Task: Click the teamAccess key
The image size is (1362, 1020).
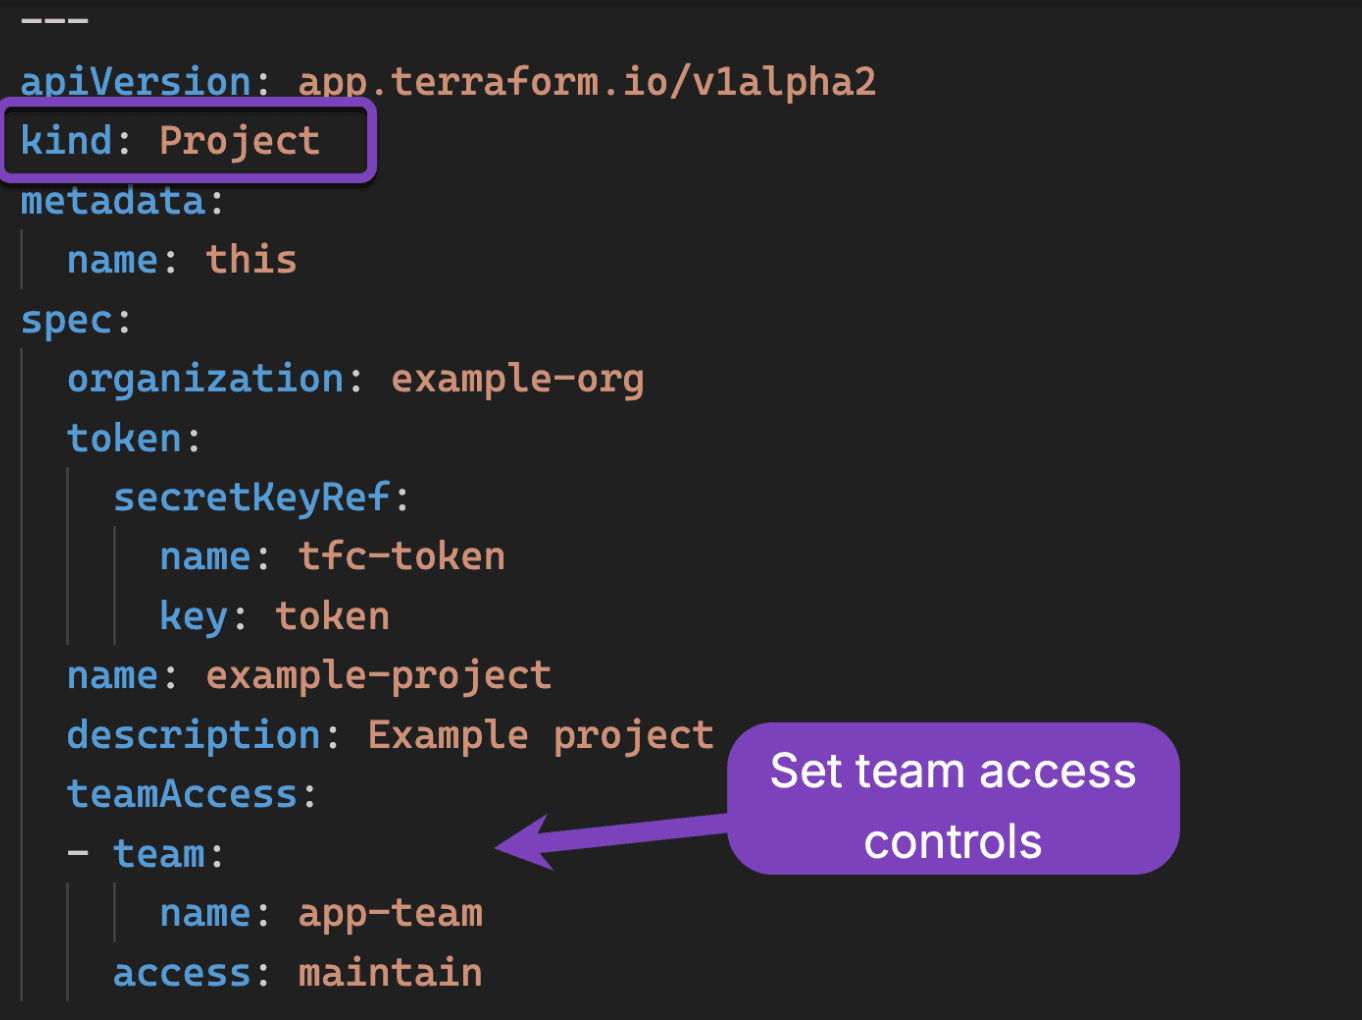Action: [x=182, y=794]
